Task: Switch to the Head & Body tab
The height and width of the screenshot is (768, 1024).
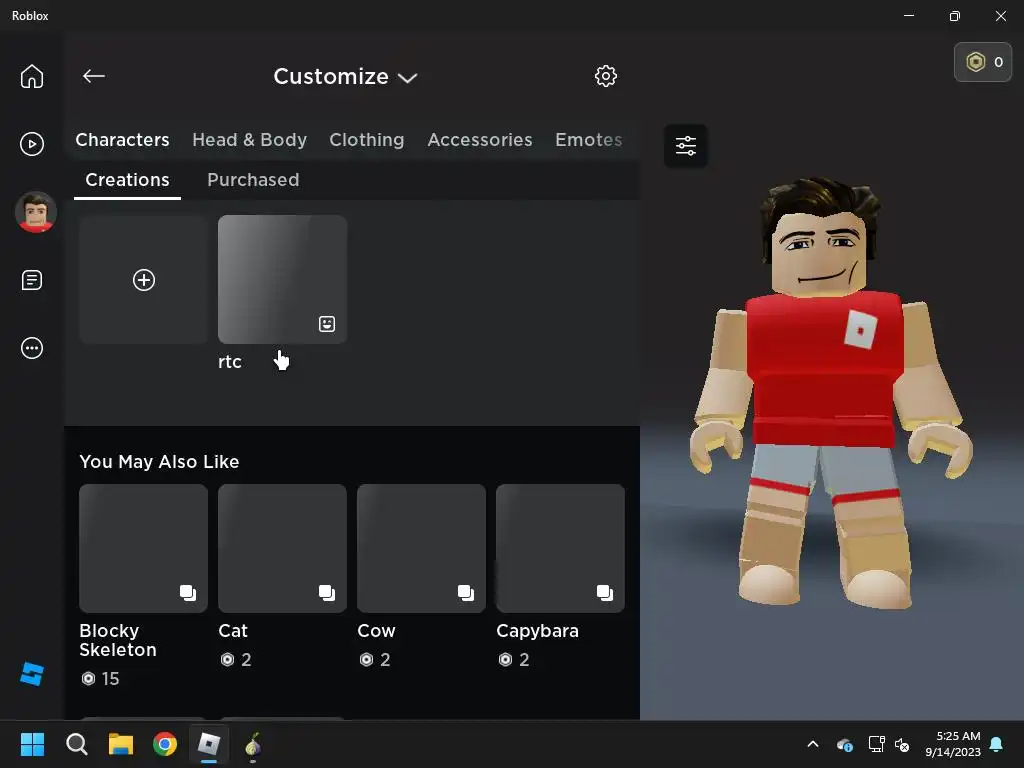Action: (x=249, y=140)
